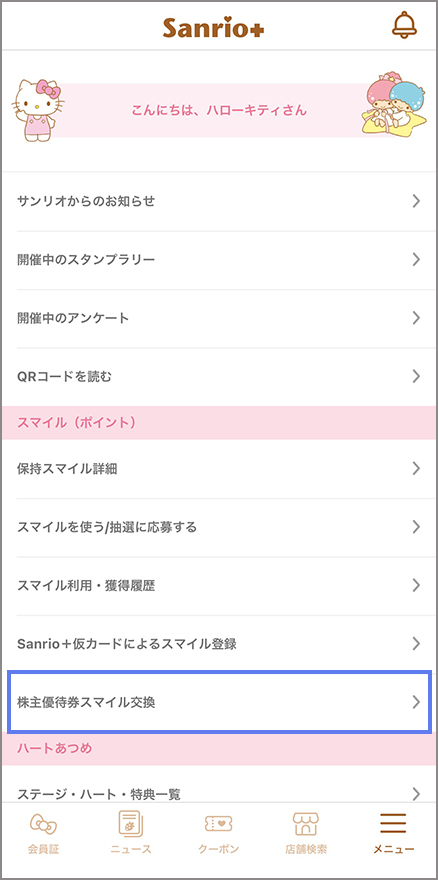Open the ニュース newspaper icon
The height and width of the screenshot is (880, 438).
pos(131,823)
